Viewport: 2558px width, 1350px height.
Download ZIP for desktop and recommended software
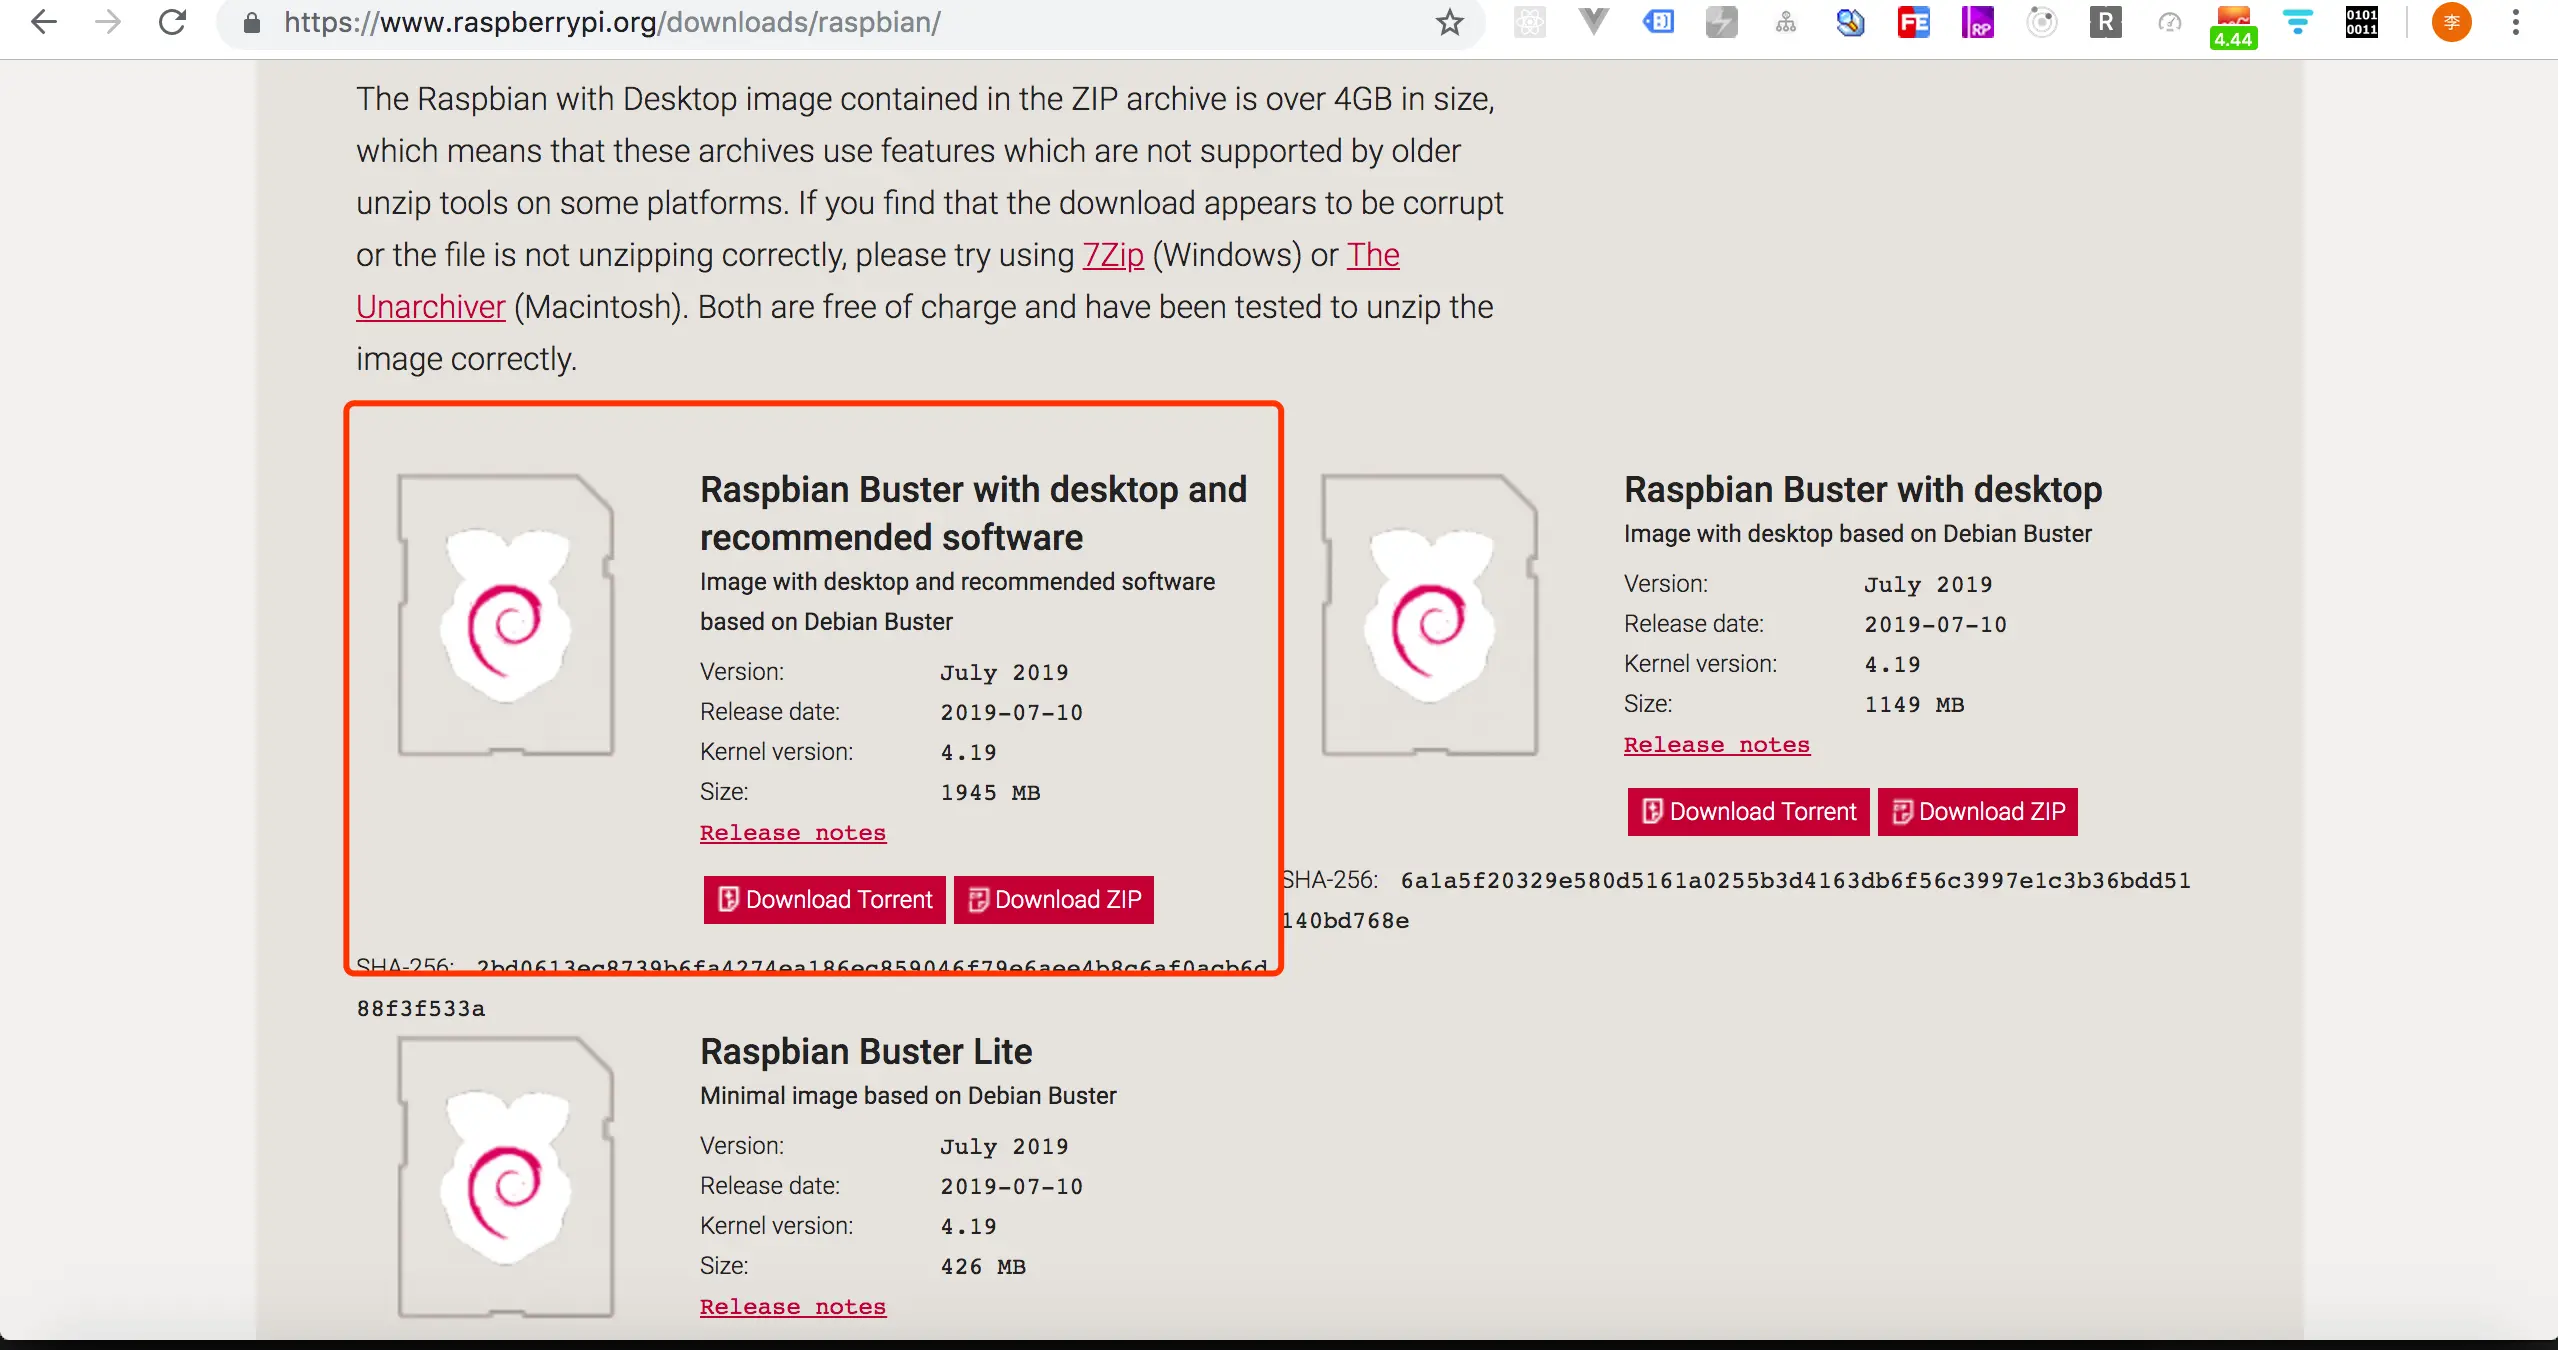coord(1054,899)
